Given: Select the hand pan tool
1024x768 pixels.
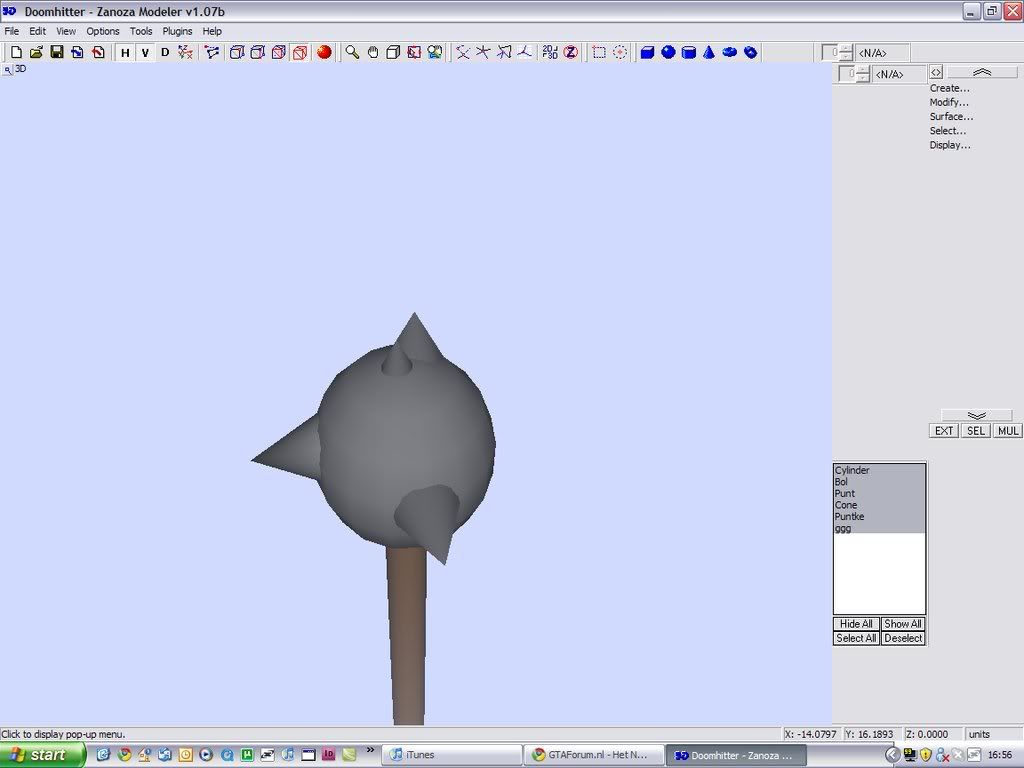Looking at the screenshot, I should (x=373, y=52).
